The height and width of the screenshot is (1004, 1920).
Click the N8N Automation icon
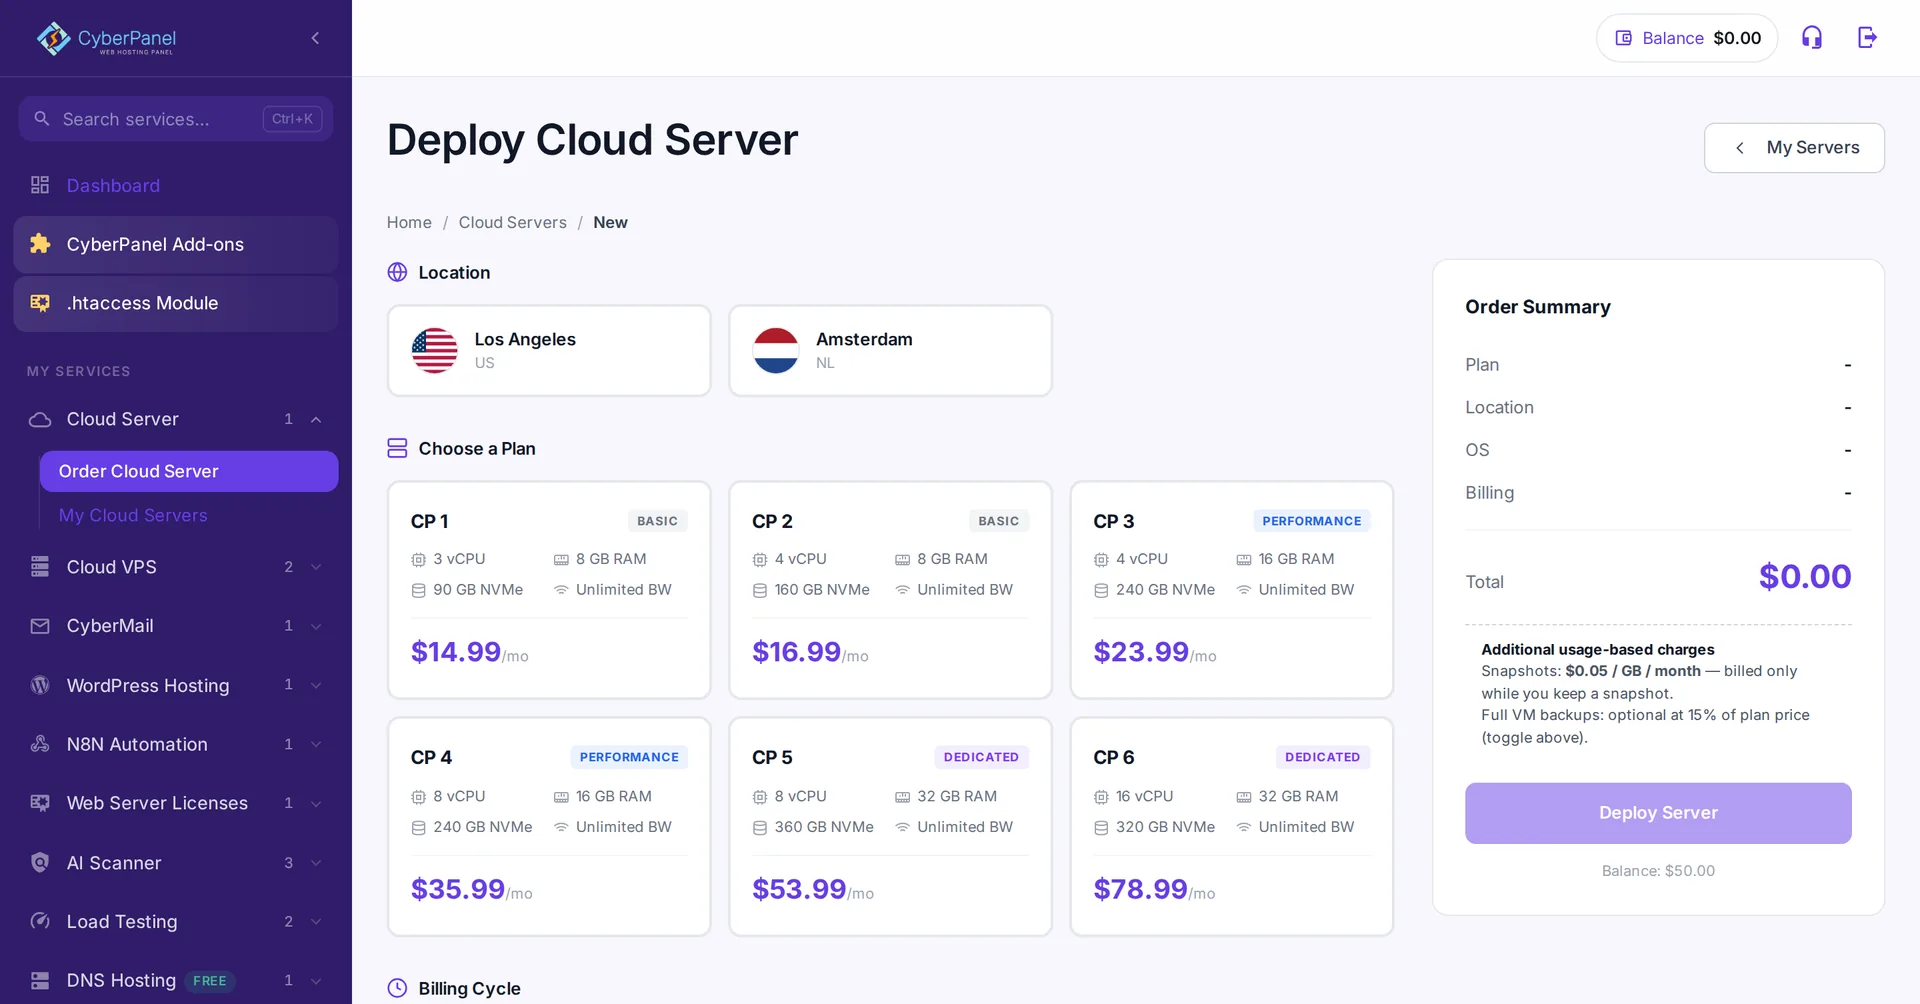[x=40, y=744]
